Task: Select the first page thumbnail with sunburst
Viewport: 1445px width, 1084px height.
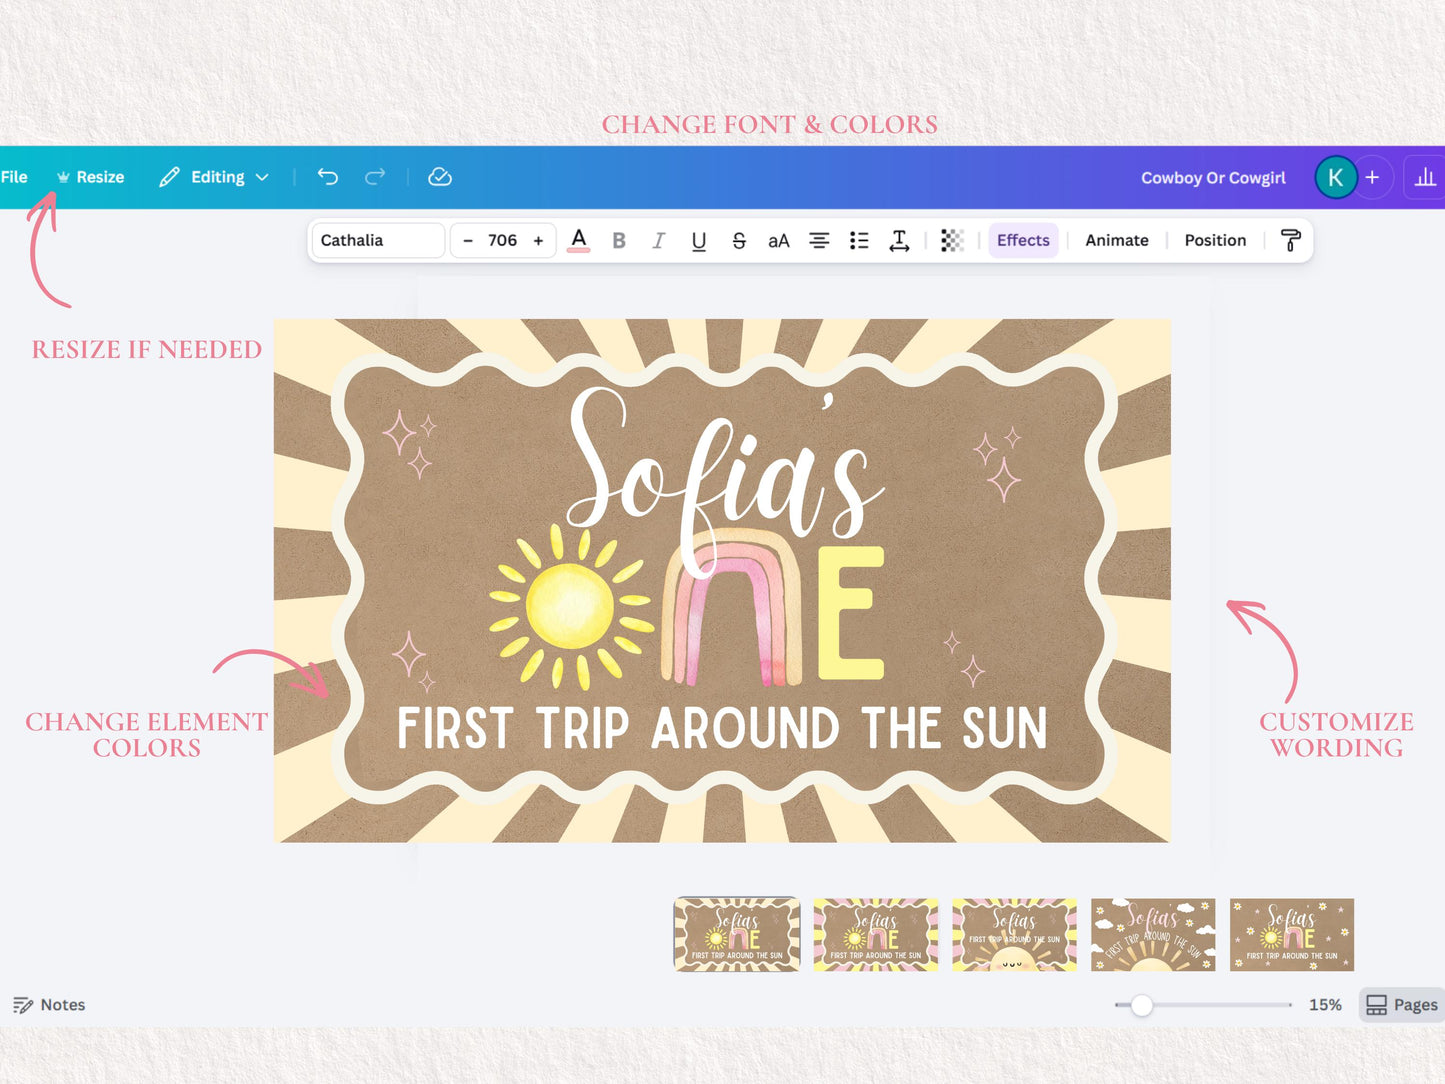Action: 737,935
